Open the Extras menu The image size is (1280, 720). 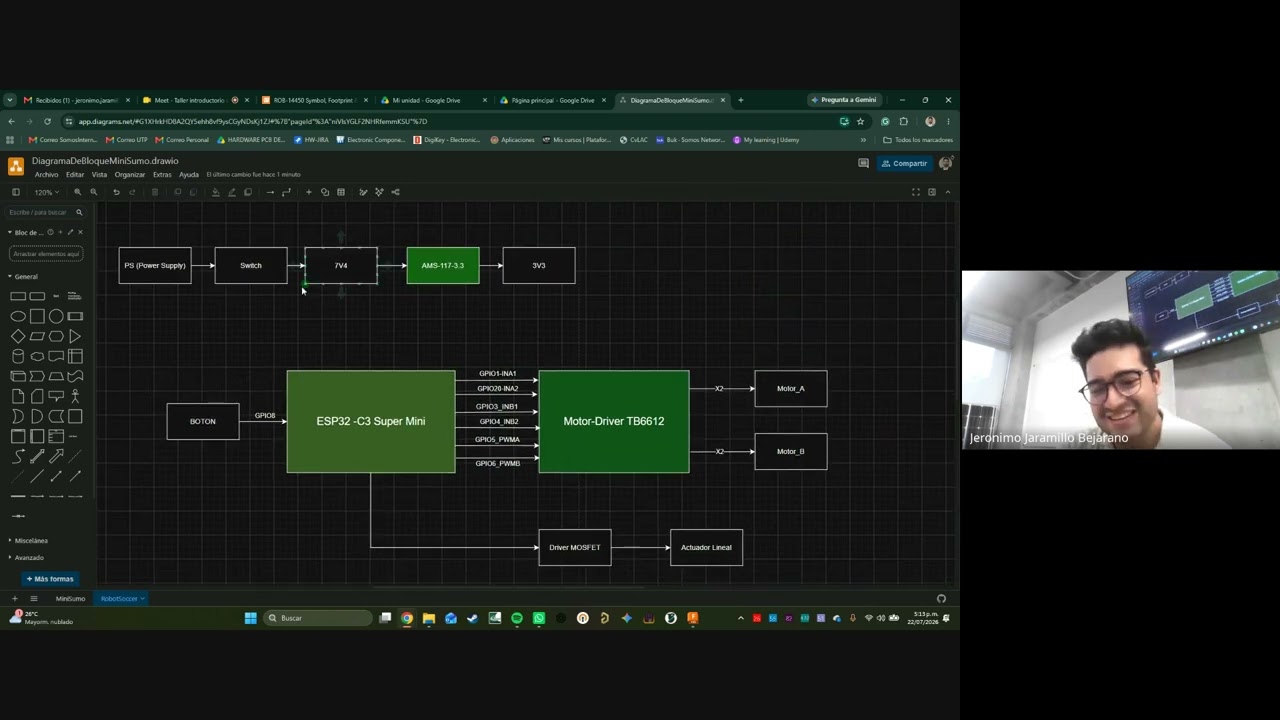[162, 175]
